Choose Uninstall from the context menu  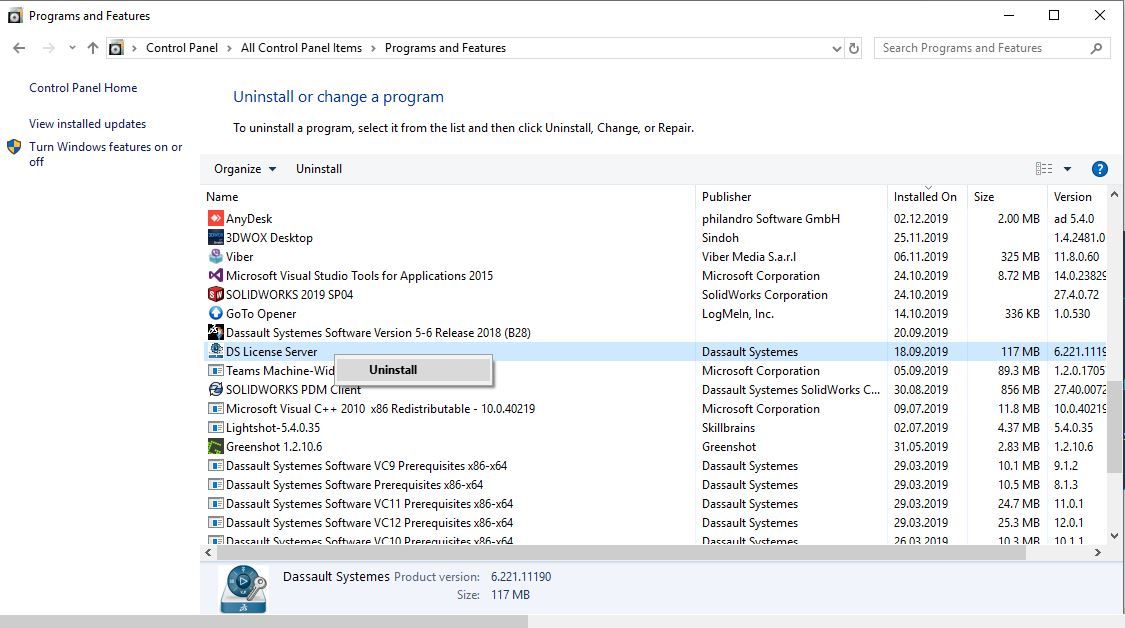click(x=393, y=370)
